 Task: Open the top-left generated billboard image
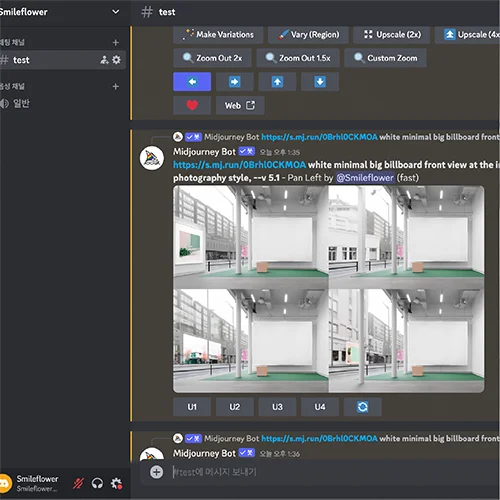point(251,237)
